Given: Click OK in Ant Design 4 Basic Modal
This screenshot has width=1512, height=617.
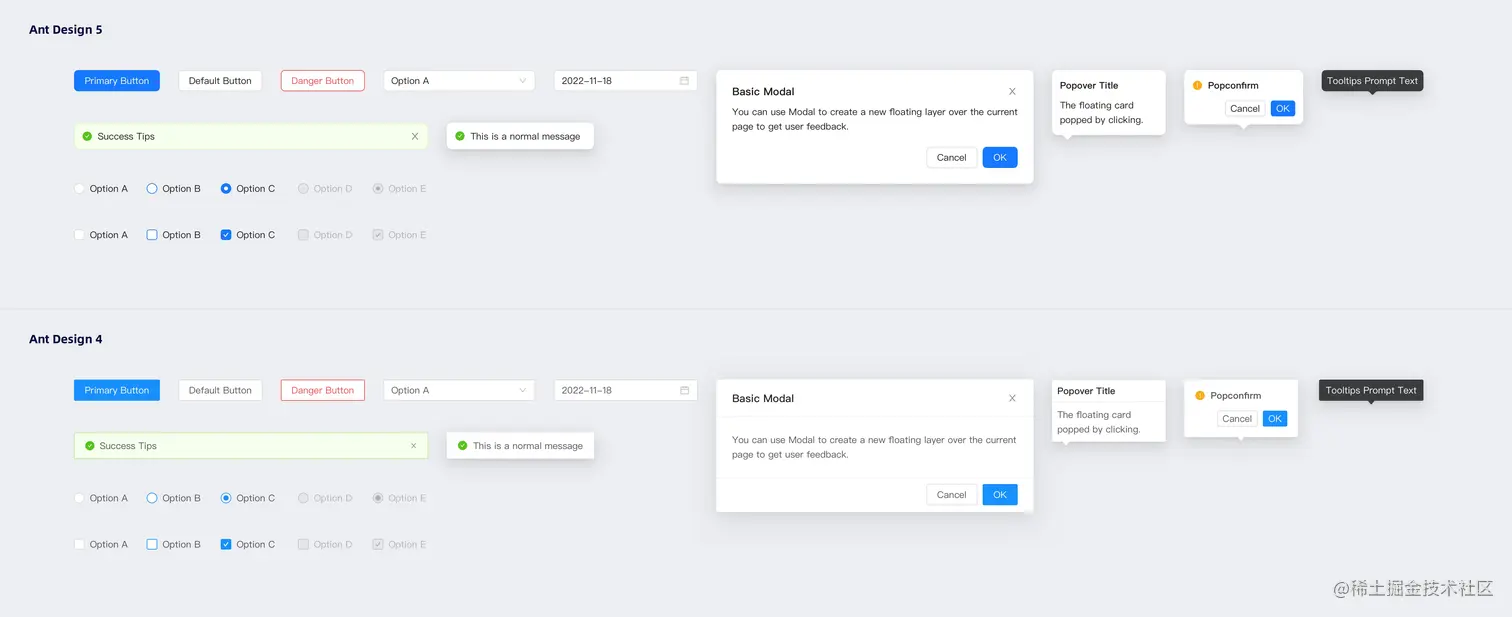Looking at the screenshot, I should [1000, 494].
